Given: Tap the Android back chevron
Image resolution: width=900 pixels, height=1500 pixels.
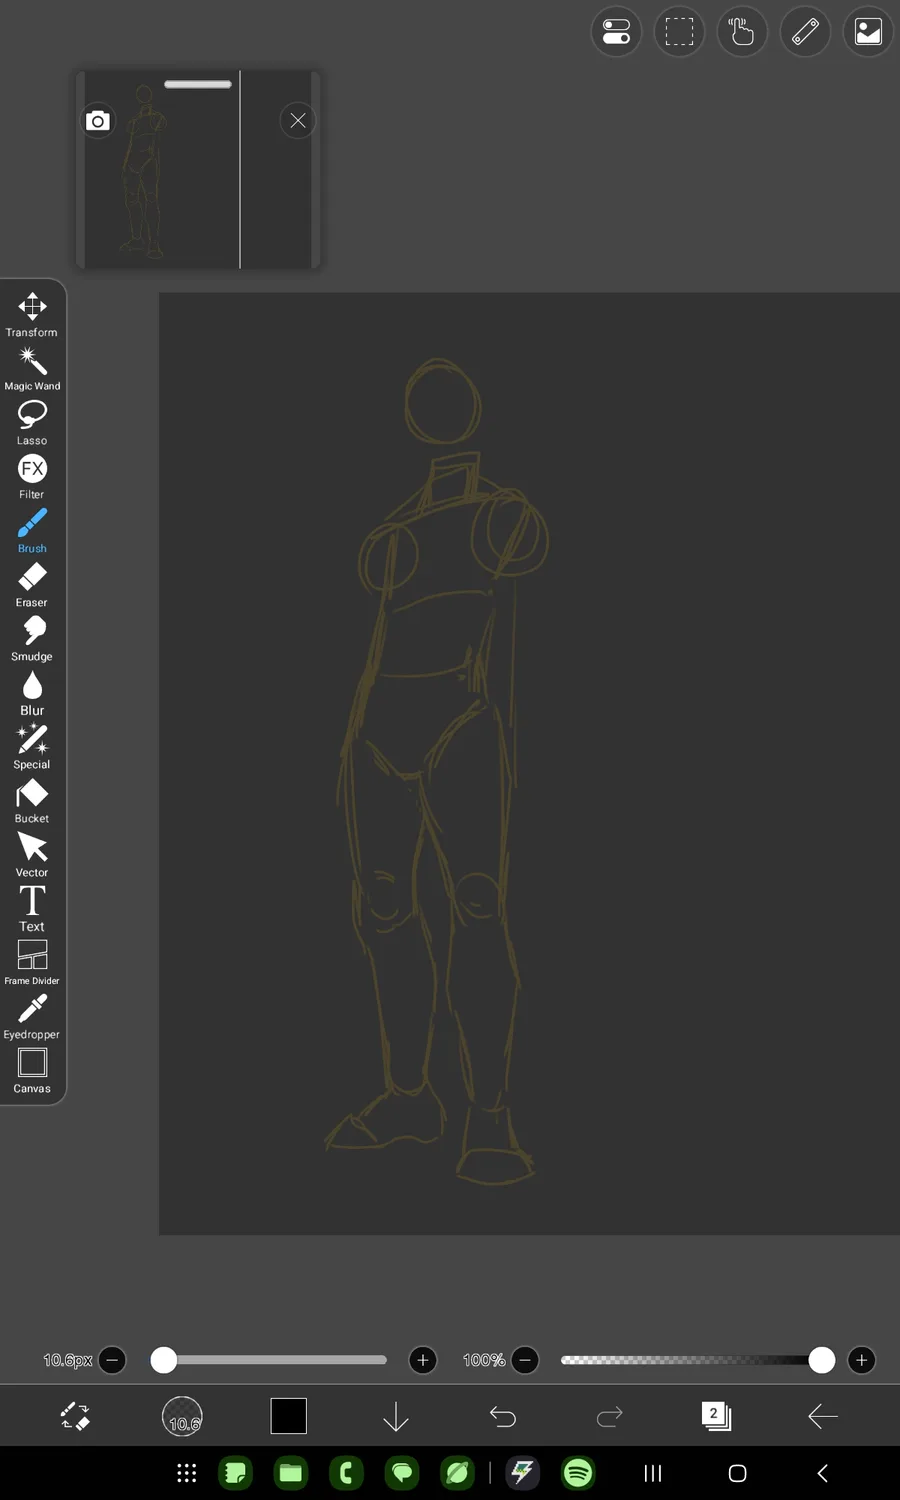Looking at the screenshot, I should click(x=823, y=1473).
